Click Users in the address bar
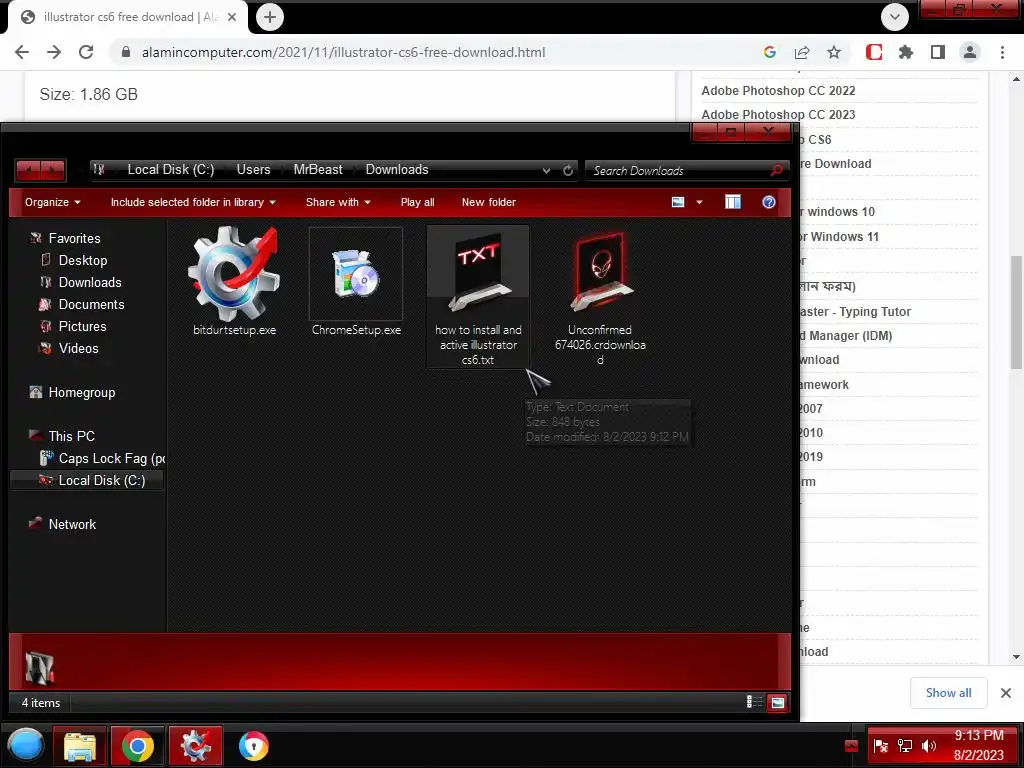 pos(253,170)
